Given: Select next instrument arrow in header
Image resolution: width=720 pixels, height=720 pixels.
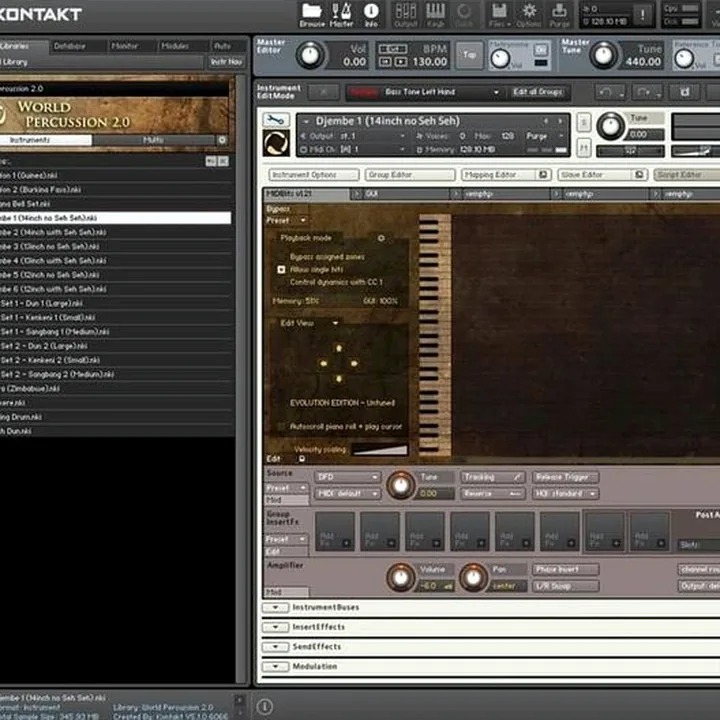Looking at the screenshot, I should pyautogui.click(x=560, y=121).
